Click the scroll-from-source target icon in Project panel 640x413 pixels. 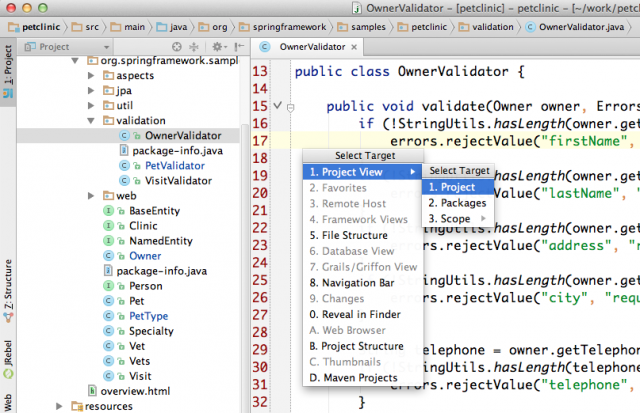click(x=177, y=47)
